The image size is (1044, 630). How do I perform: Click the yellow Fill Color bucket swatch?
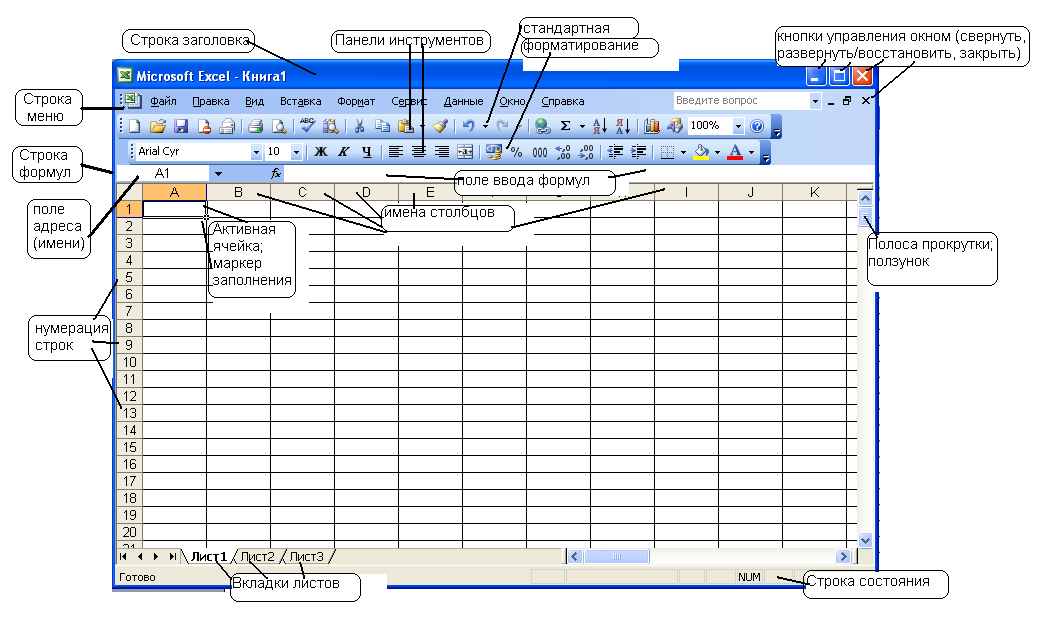point(701,153)
